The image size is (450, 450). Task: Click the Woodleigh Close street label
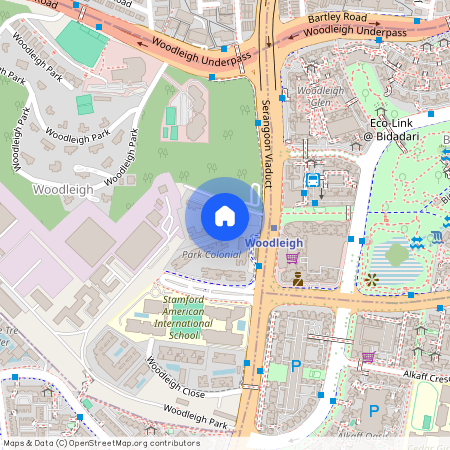click(176, 377)
